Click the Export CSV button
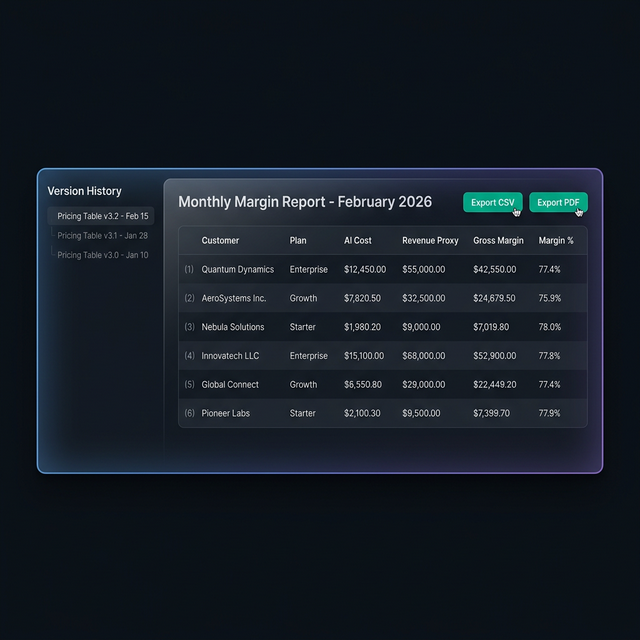The width and height of the screenshot is (640, 640). tap(493, 202)
